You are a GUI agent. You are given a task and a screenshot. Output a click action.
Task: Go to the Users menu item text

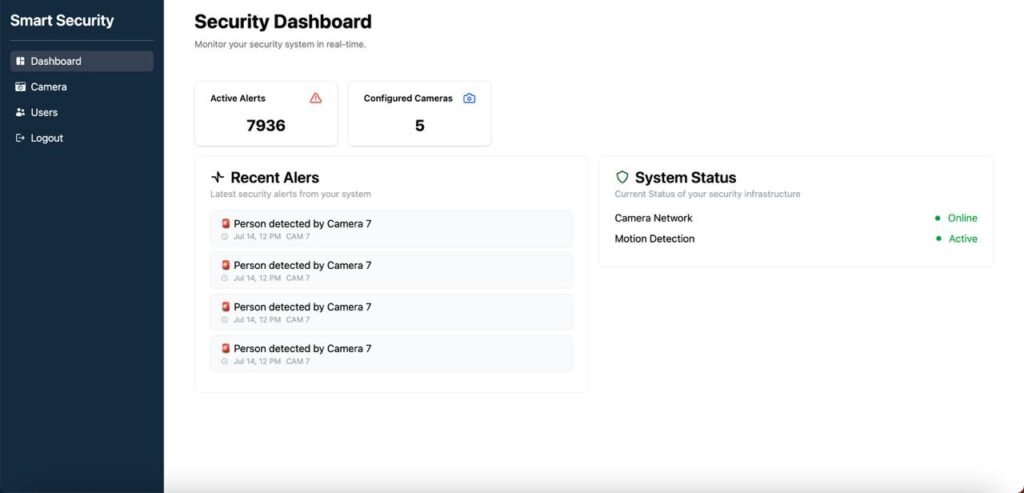point(44,113)
